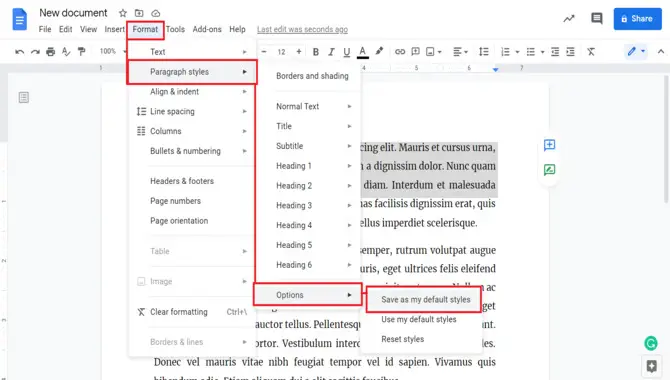Toggle italic formatting in toolbar

(x=331, y=52)
